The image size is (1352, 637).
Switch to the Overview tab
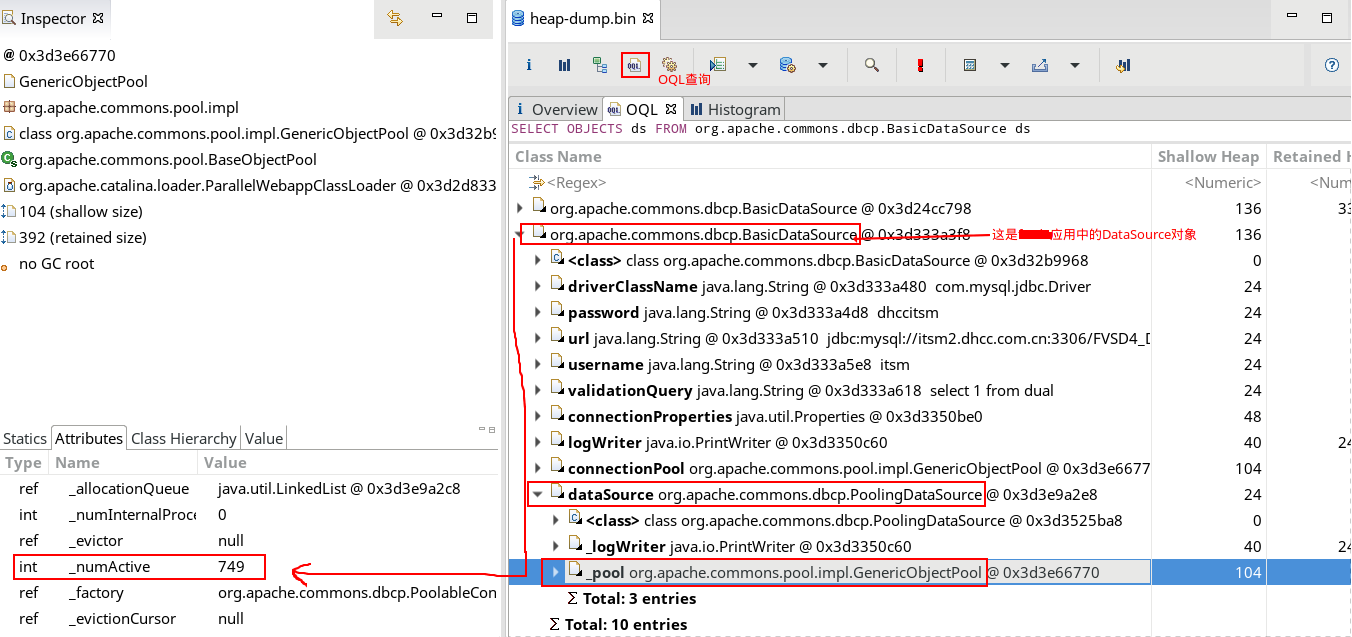click(x=564, y=109)
